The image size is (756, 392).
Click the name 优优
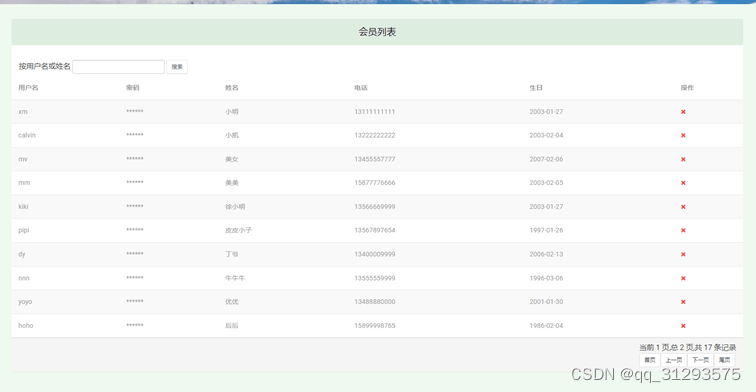tap(231, 302)
